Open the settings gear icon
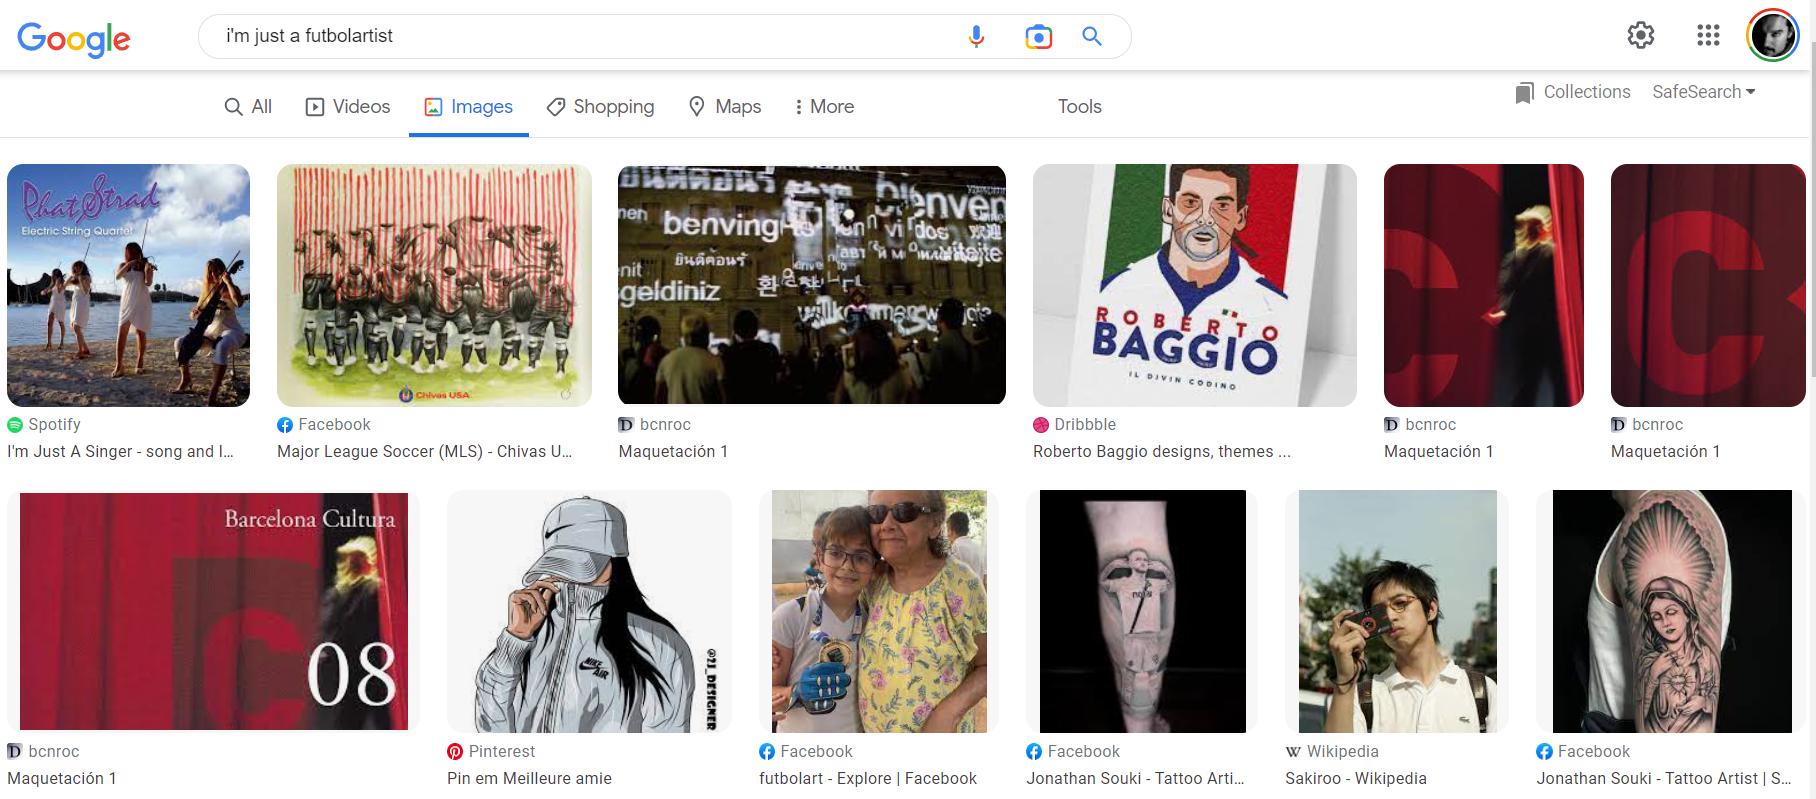Screen dimensions: 1816x799 point(1640,36)
